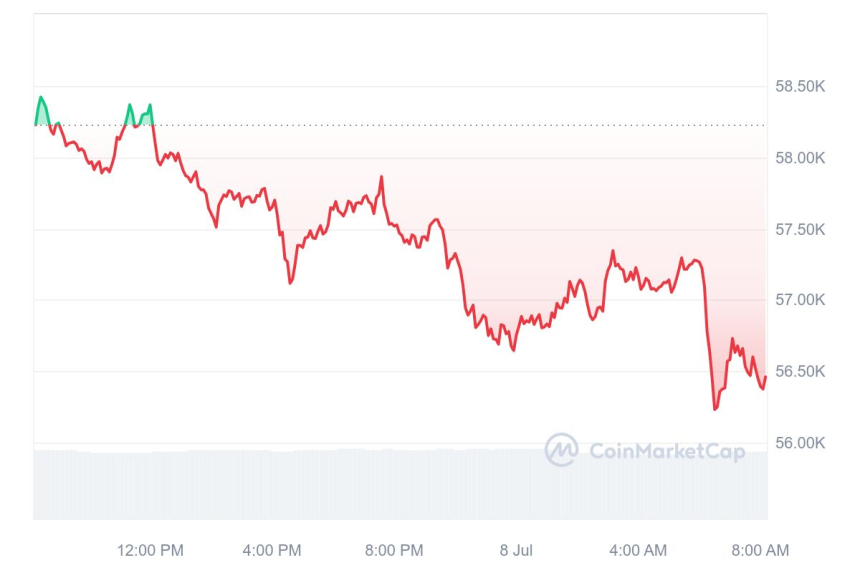Click the CoinMarketCap watermark text

coord(666,451)
